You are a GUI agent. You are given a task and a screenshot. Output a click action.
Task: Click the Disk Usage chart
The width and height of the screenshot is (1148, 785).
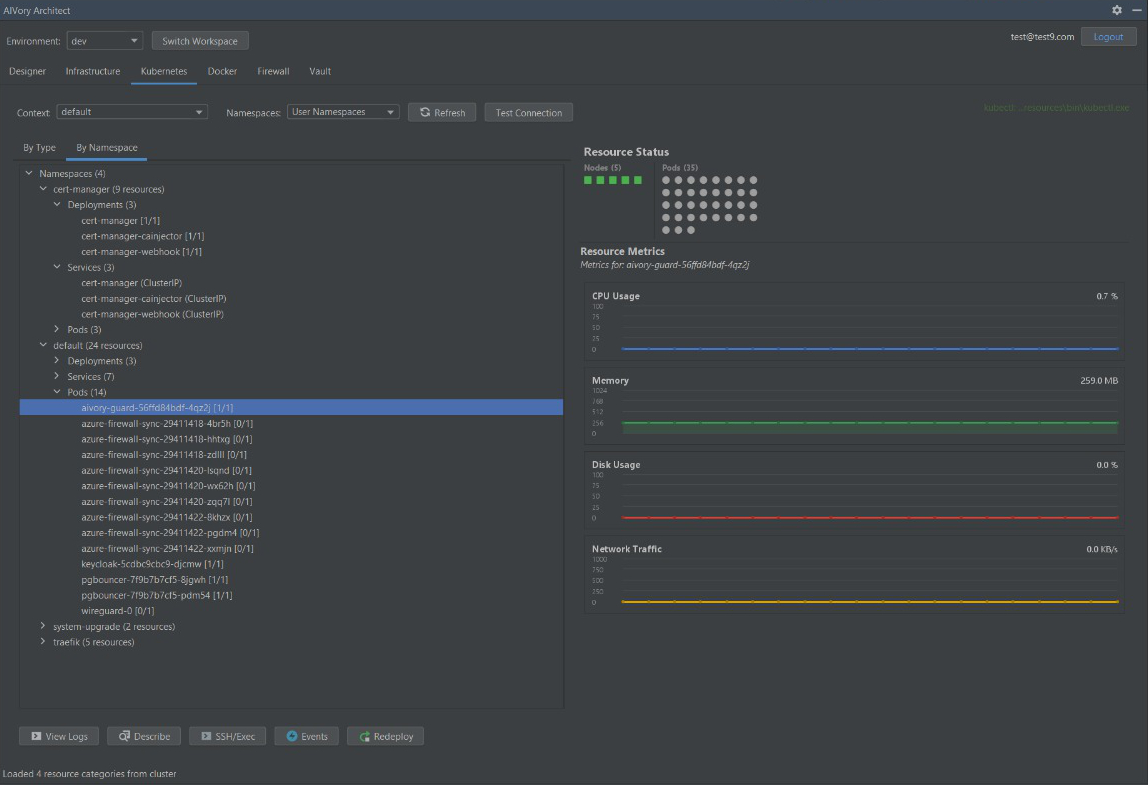[x=854, y=491]
